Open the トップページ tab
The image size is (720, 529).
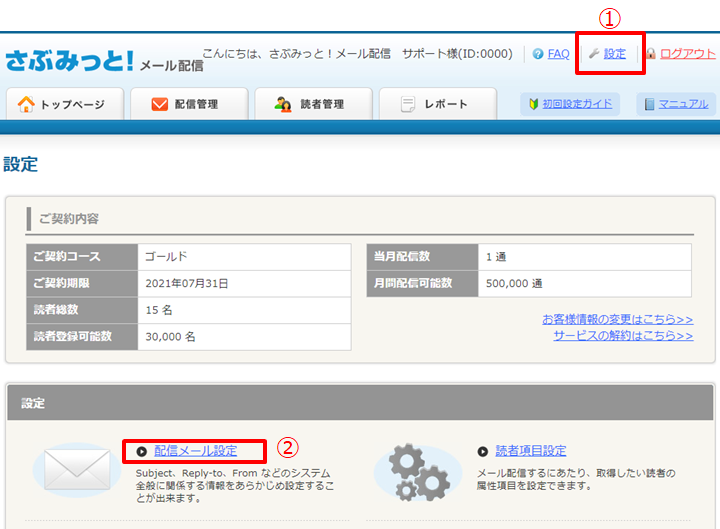pyautogui.click(x=65, y=104)
